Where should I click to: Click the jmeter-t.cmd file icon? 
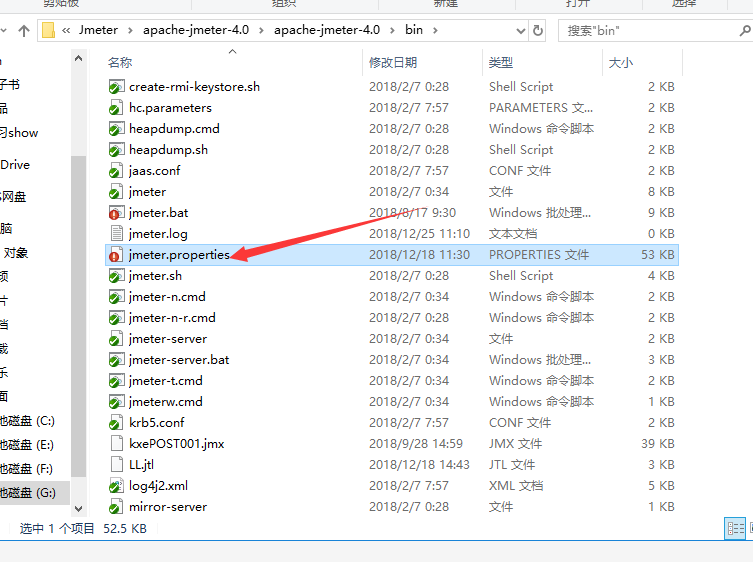point(116,381)
